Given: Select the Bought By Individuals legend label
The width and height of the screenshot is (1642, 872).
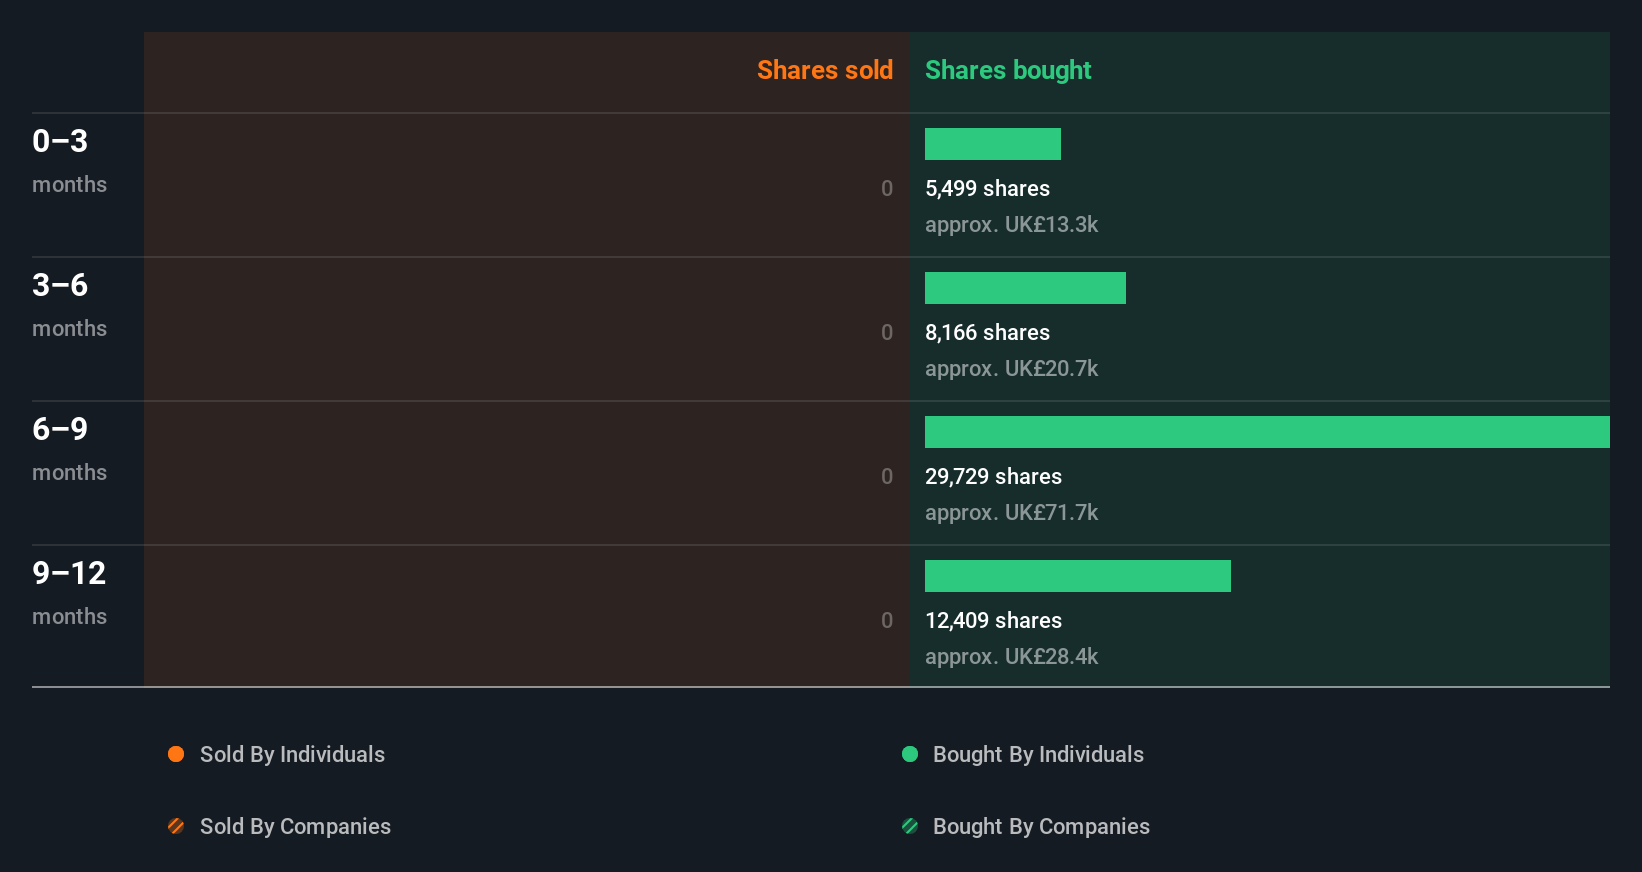Looking at the screenshot, I should (x=1038, y=754).
